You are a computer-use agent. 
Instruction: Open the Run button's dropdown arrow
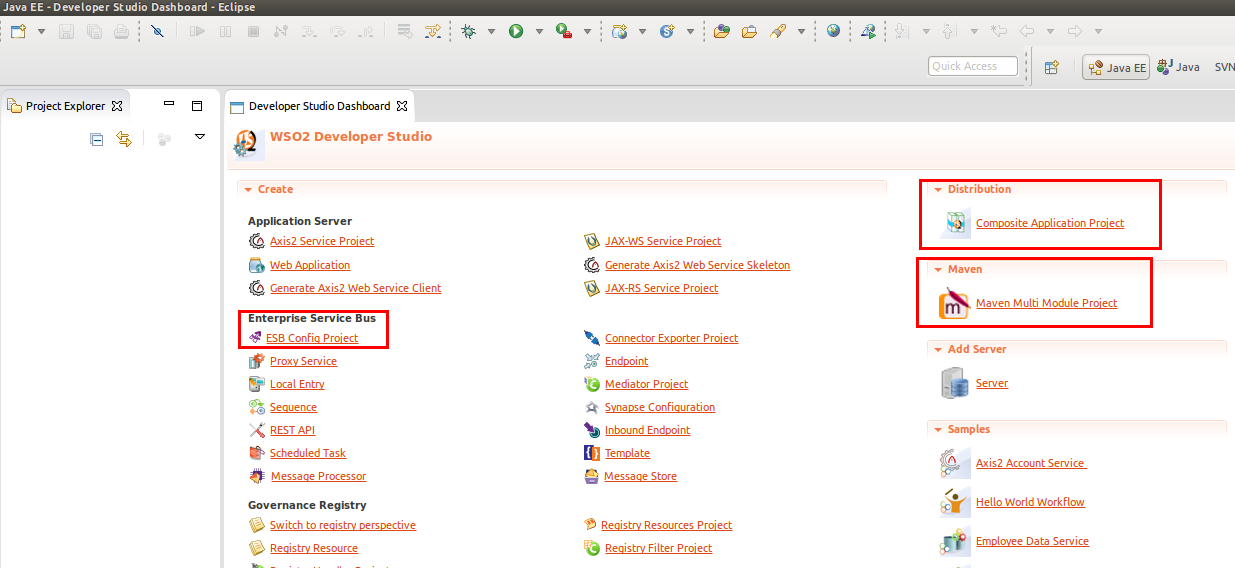tap(538, 32)
